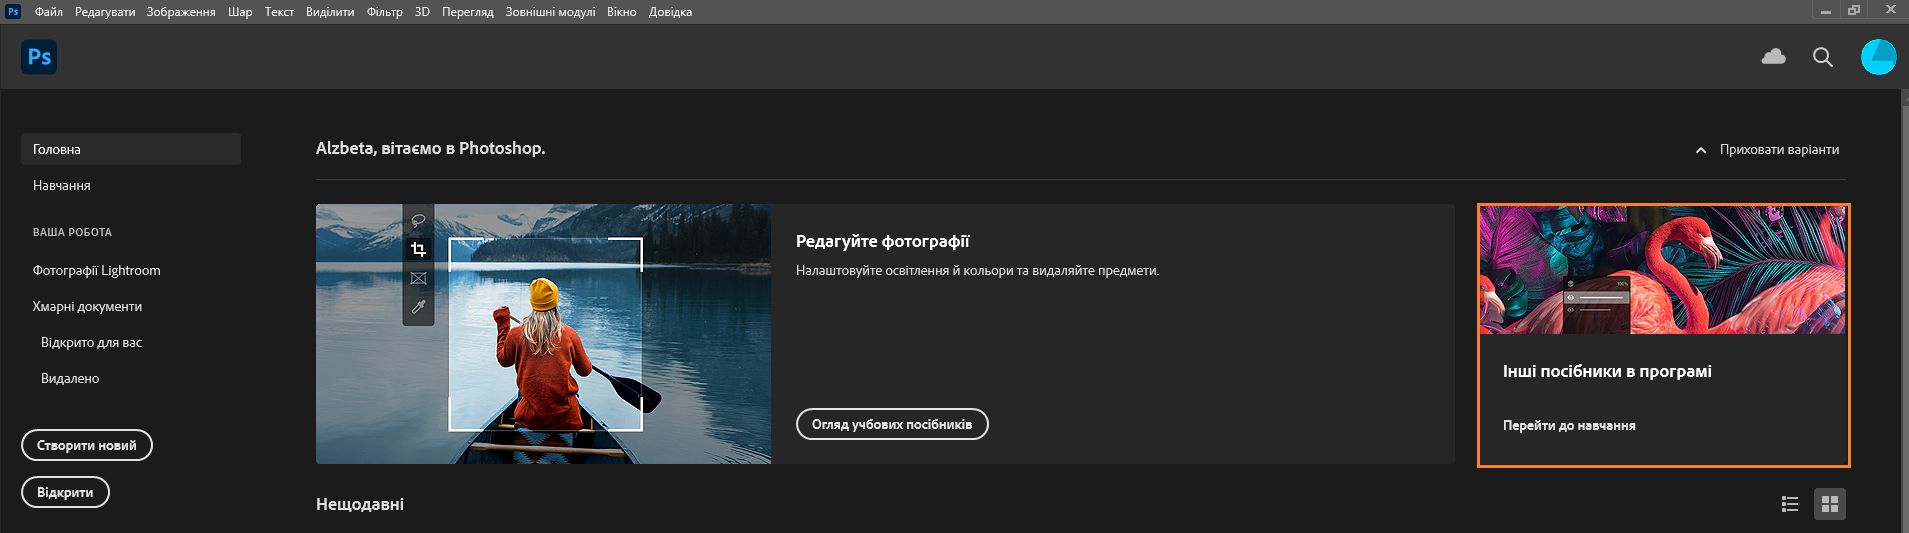This screenshot has width=1909, height=533.
Task: Switch recent files to list view
Action: point(1790,504)
